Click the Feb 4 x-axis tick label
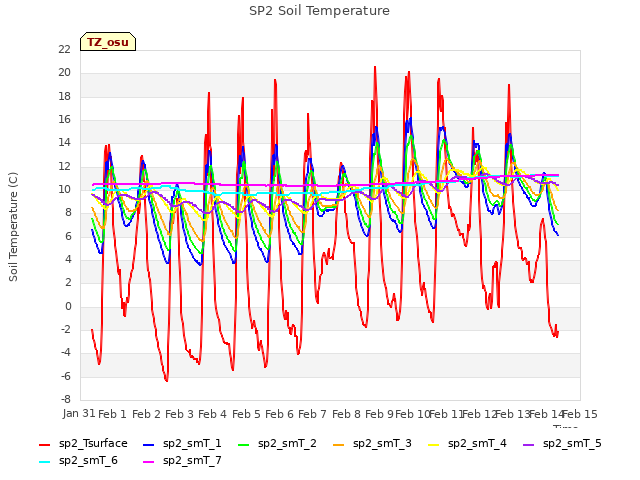Screen dimensions: 640x480 click(212, 414)
